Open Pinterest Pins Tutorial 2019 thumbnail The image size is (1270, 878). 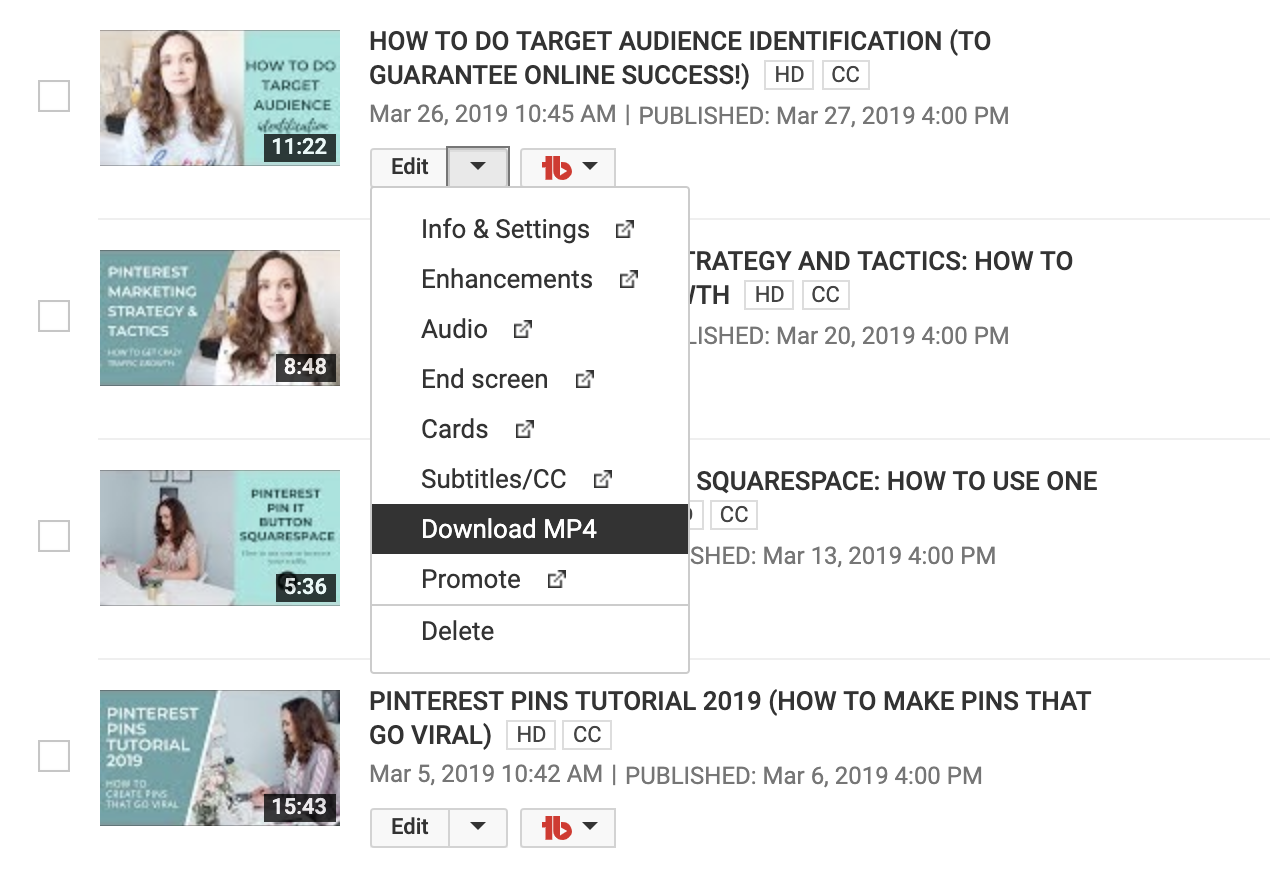click(220, 758)
